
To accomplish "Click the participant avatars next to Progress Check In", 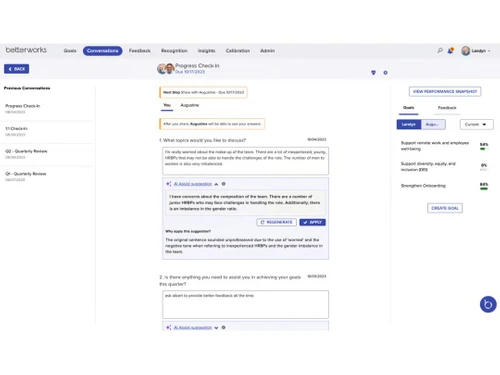I will pyautogui.click(x=166, y=68).
